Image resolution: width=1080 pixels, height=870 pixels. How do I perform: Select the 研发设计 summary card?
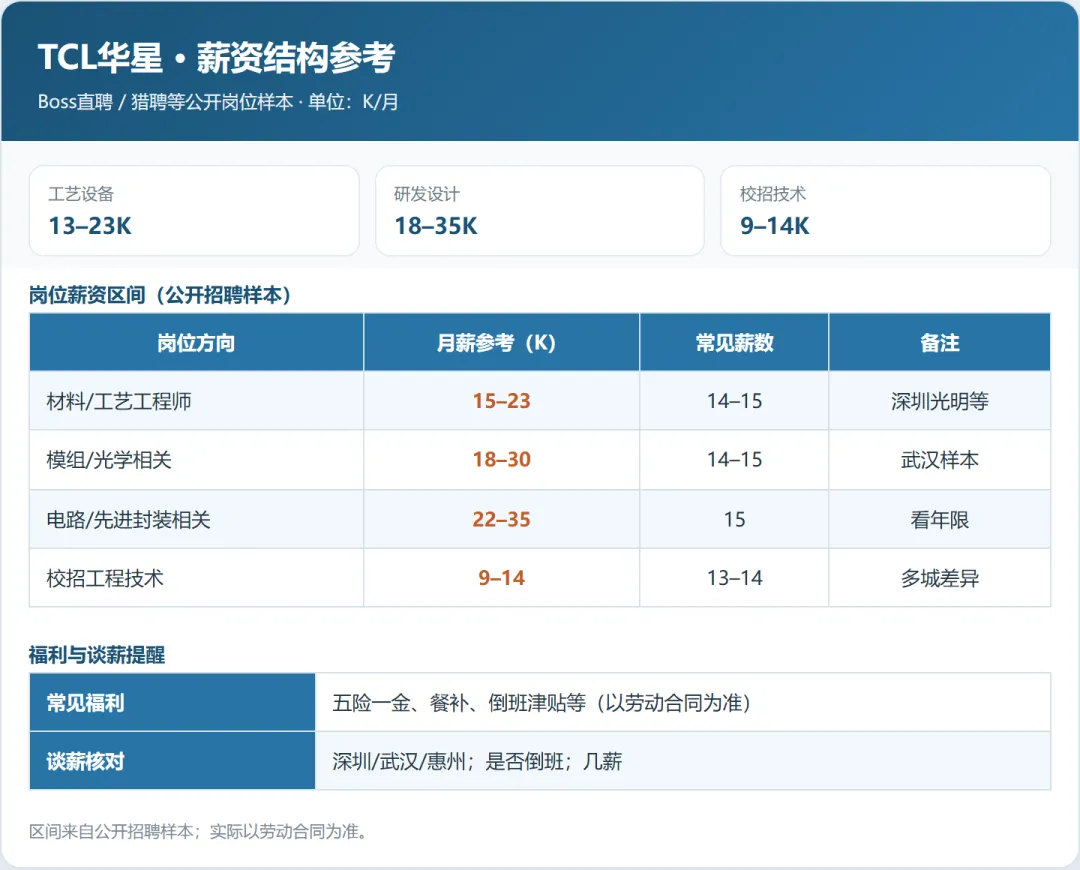point(540,211)
